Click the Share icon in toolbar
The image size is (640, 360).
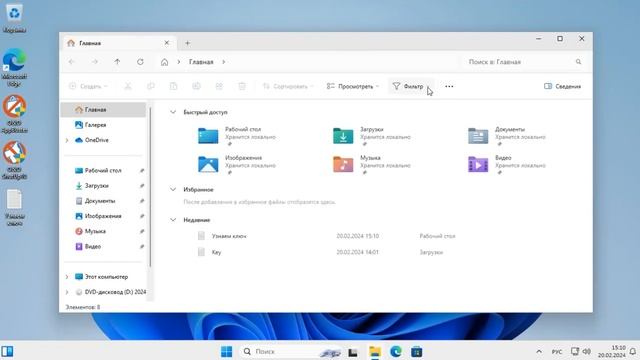coord(219,86)
